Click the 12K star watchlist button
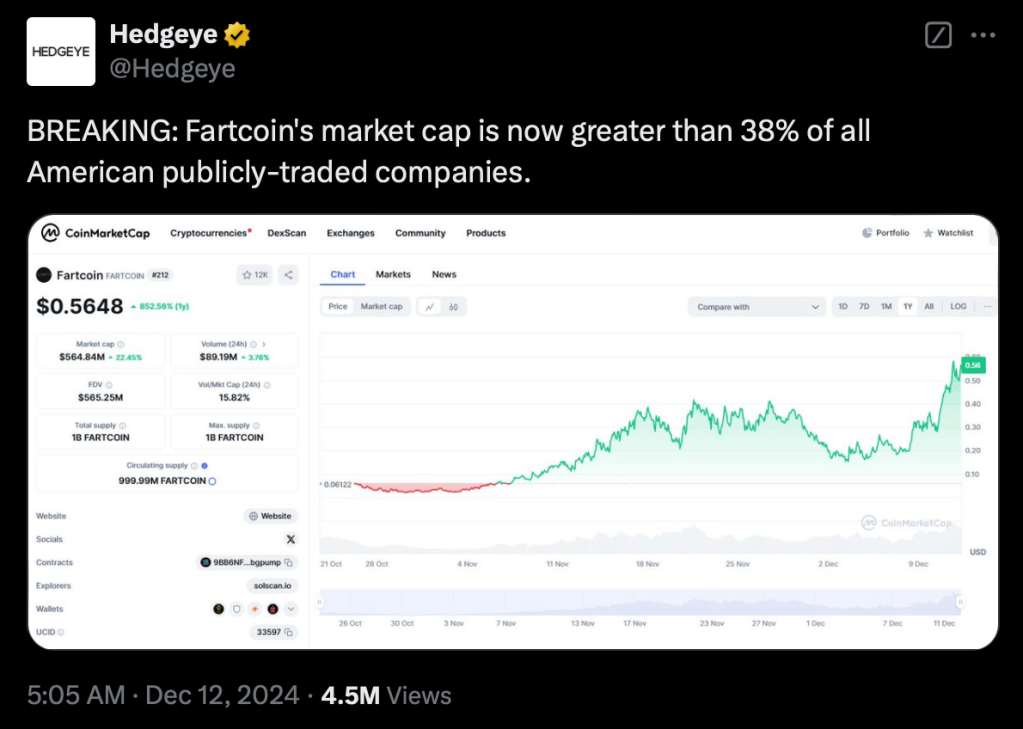 [x=254, y=275]
